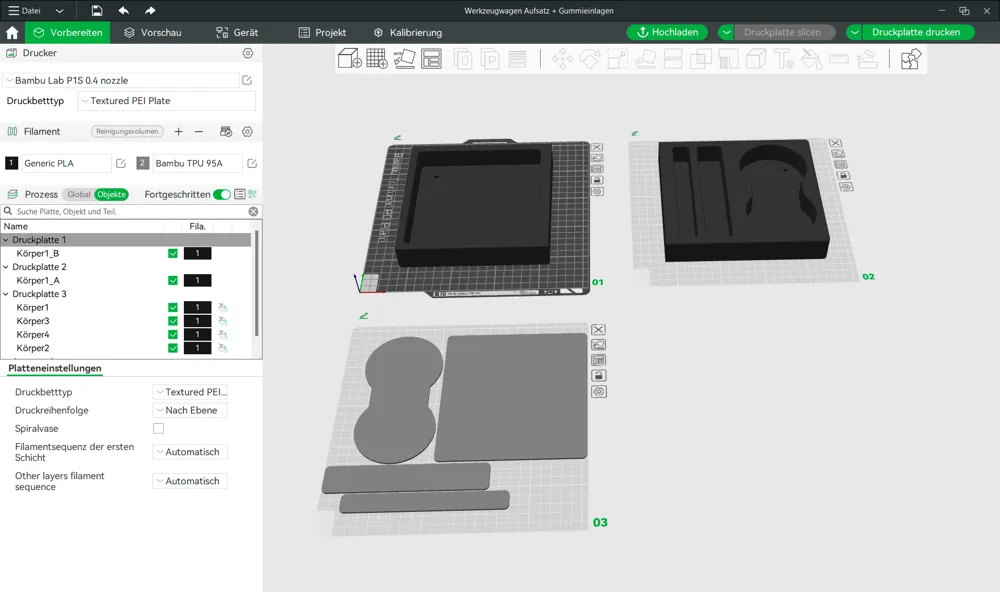Remove a filament with the minus icon
The width and height of the screenshot is (1000, 592).
[199, 131]
